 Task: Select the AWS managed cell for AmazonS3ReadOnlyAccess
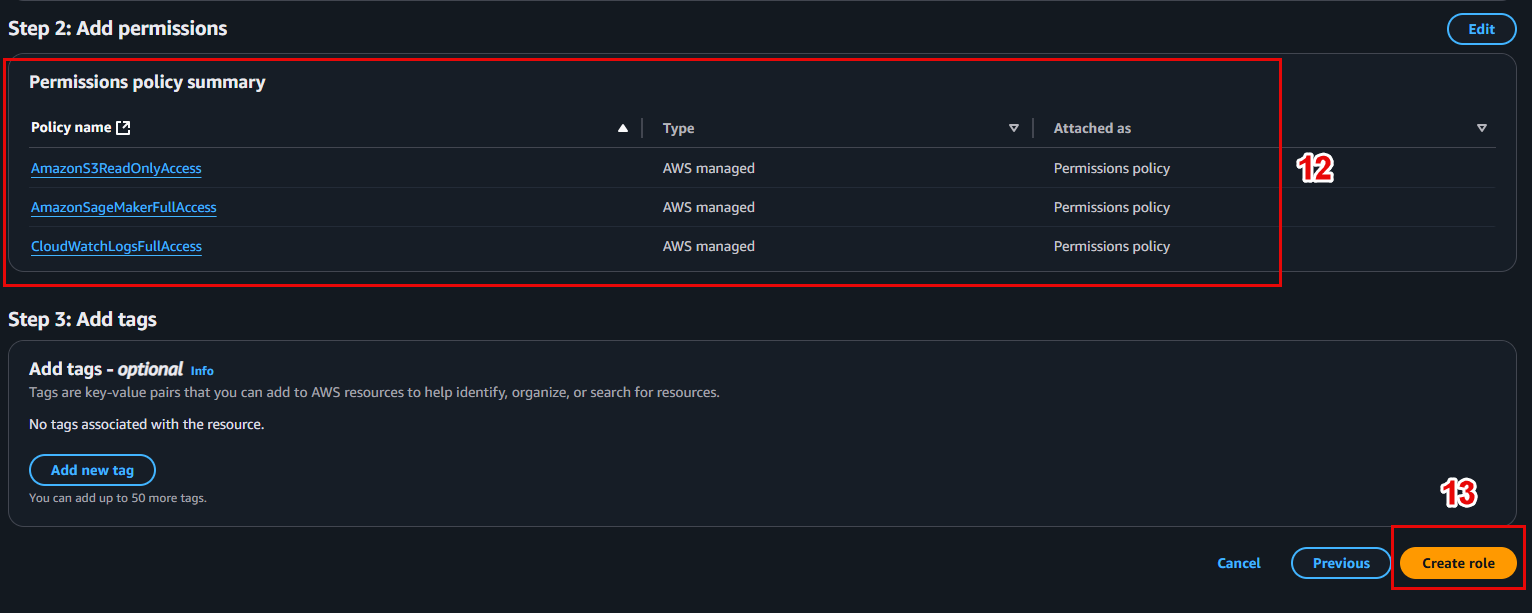[x=709, y=168]
